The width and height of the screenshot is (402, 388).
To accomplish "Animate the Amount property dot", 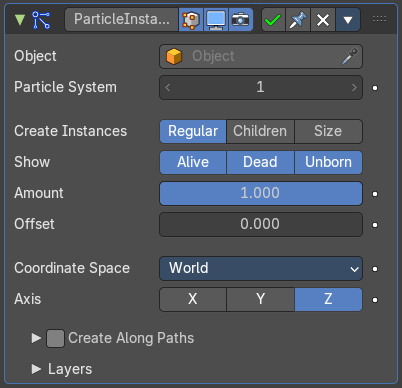I will tap(375, 194).
